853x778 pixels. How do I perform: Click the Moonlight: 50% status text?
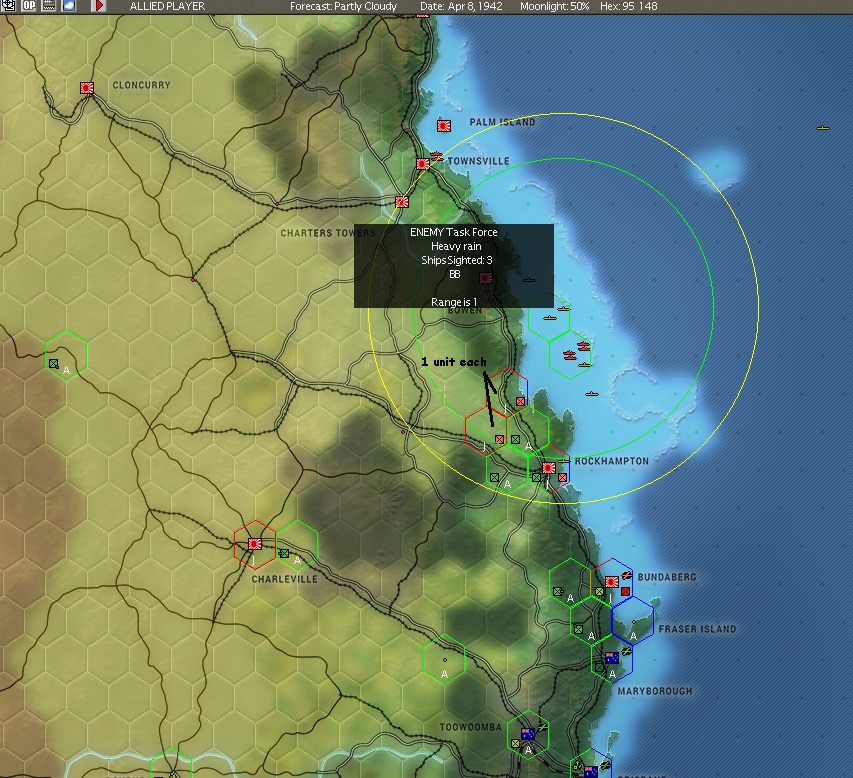554,7
